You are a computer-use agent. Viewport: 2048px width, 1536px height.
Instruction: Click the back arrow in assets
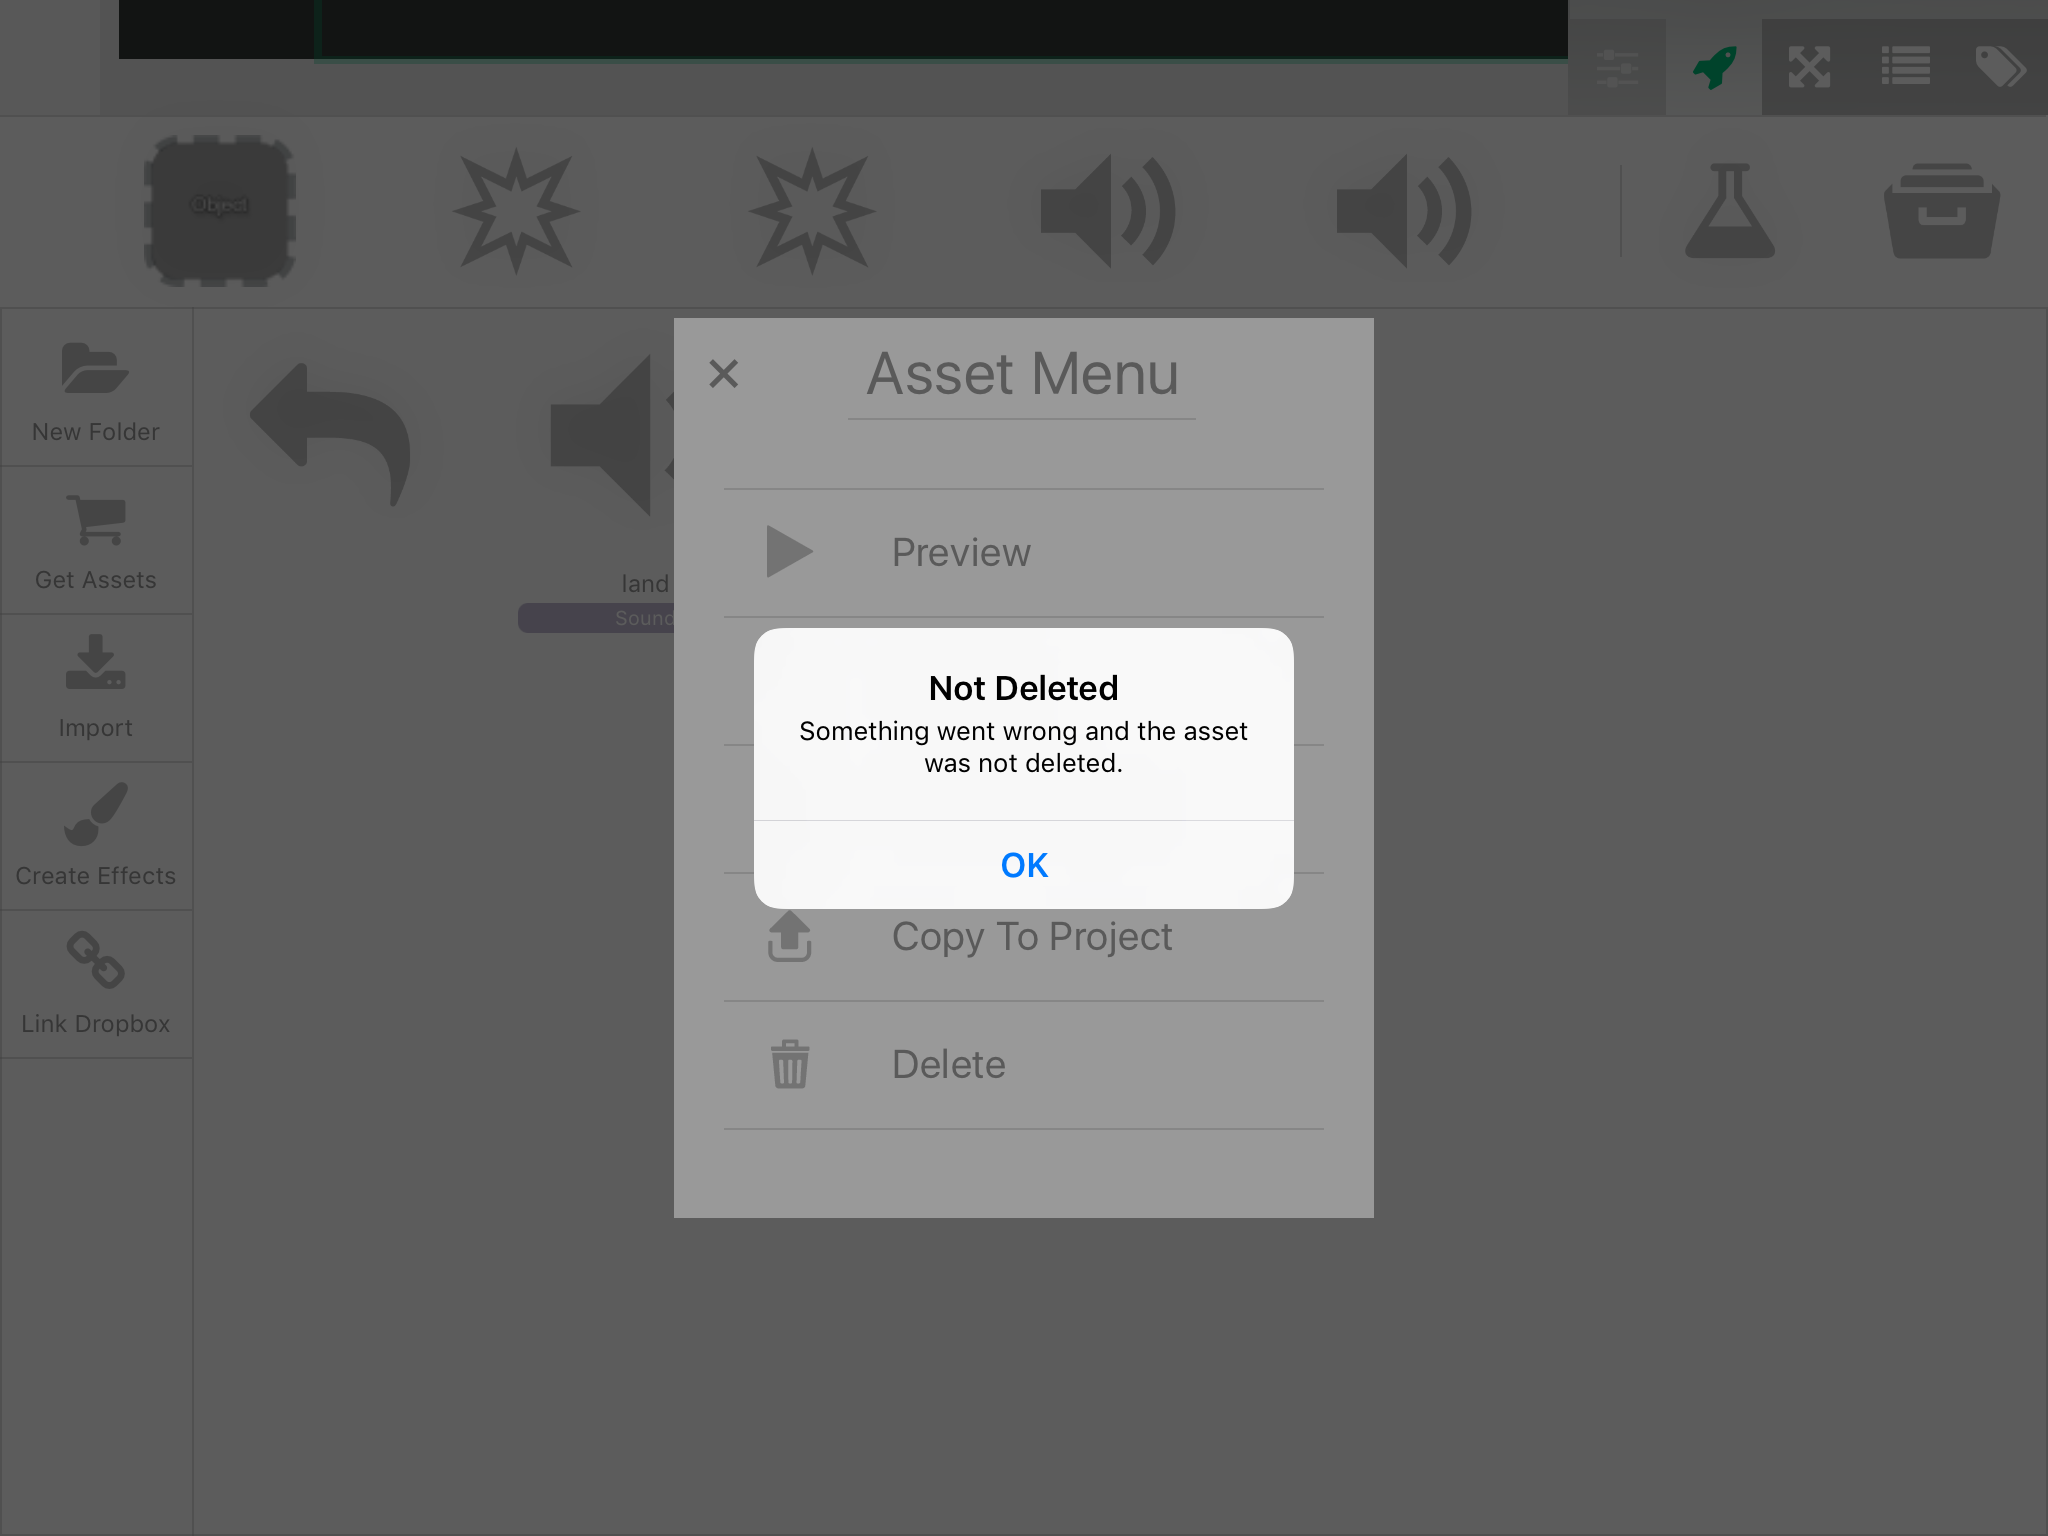(332, 436)
